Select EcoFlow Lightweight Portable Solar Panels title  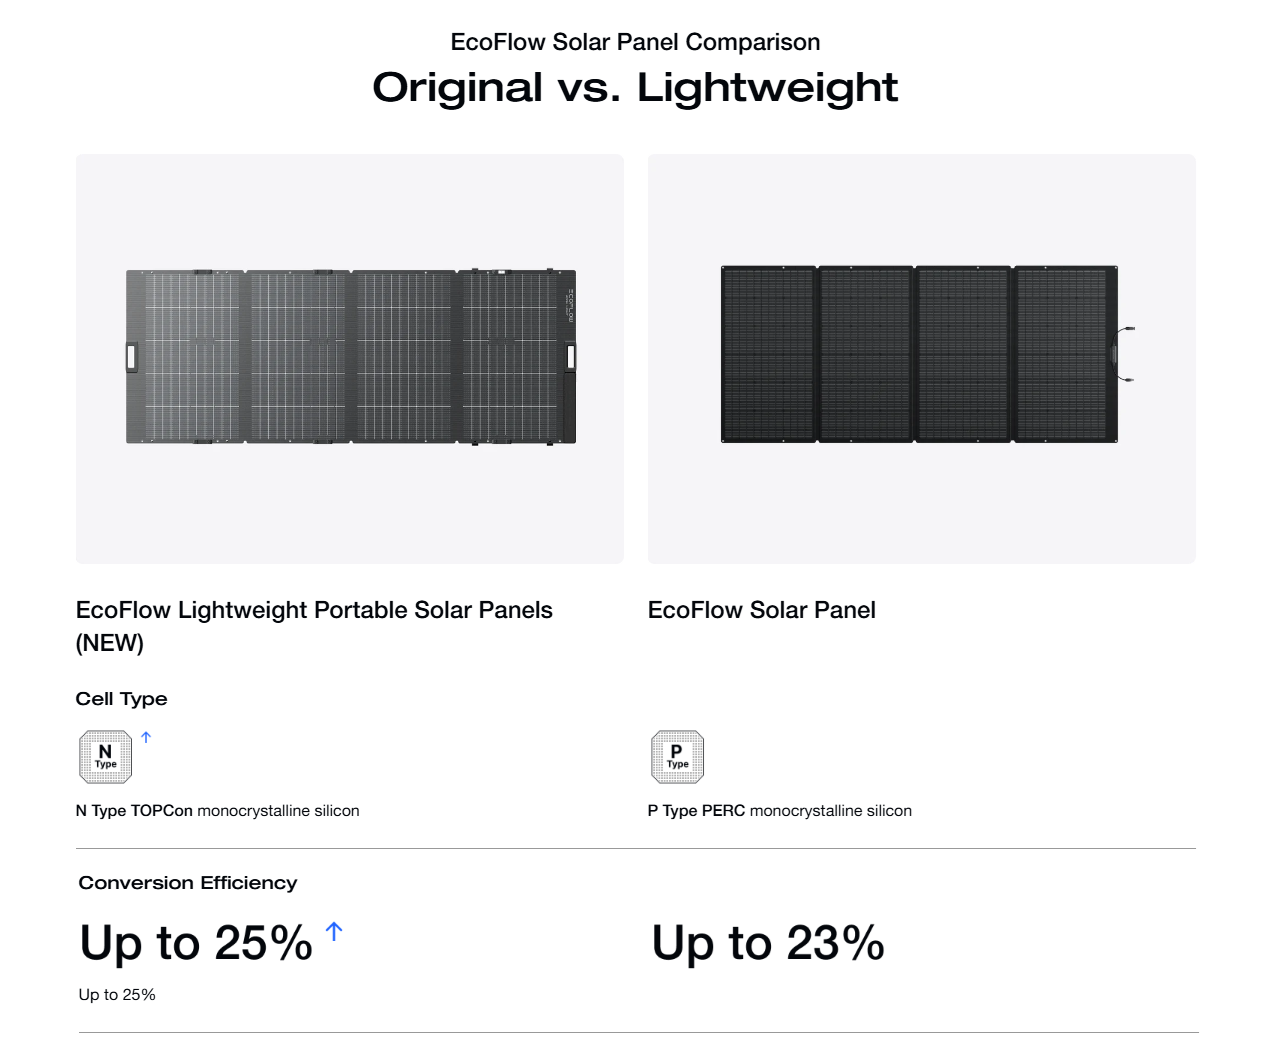[314, 626]
